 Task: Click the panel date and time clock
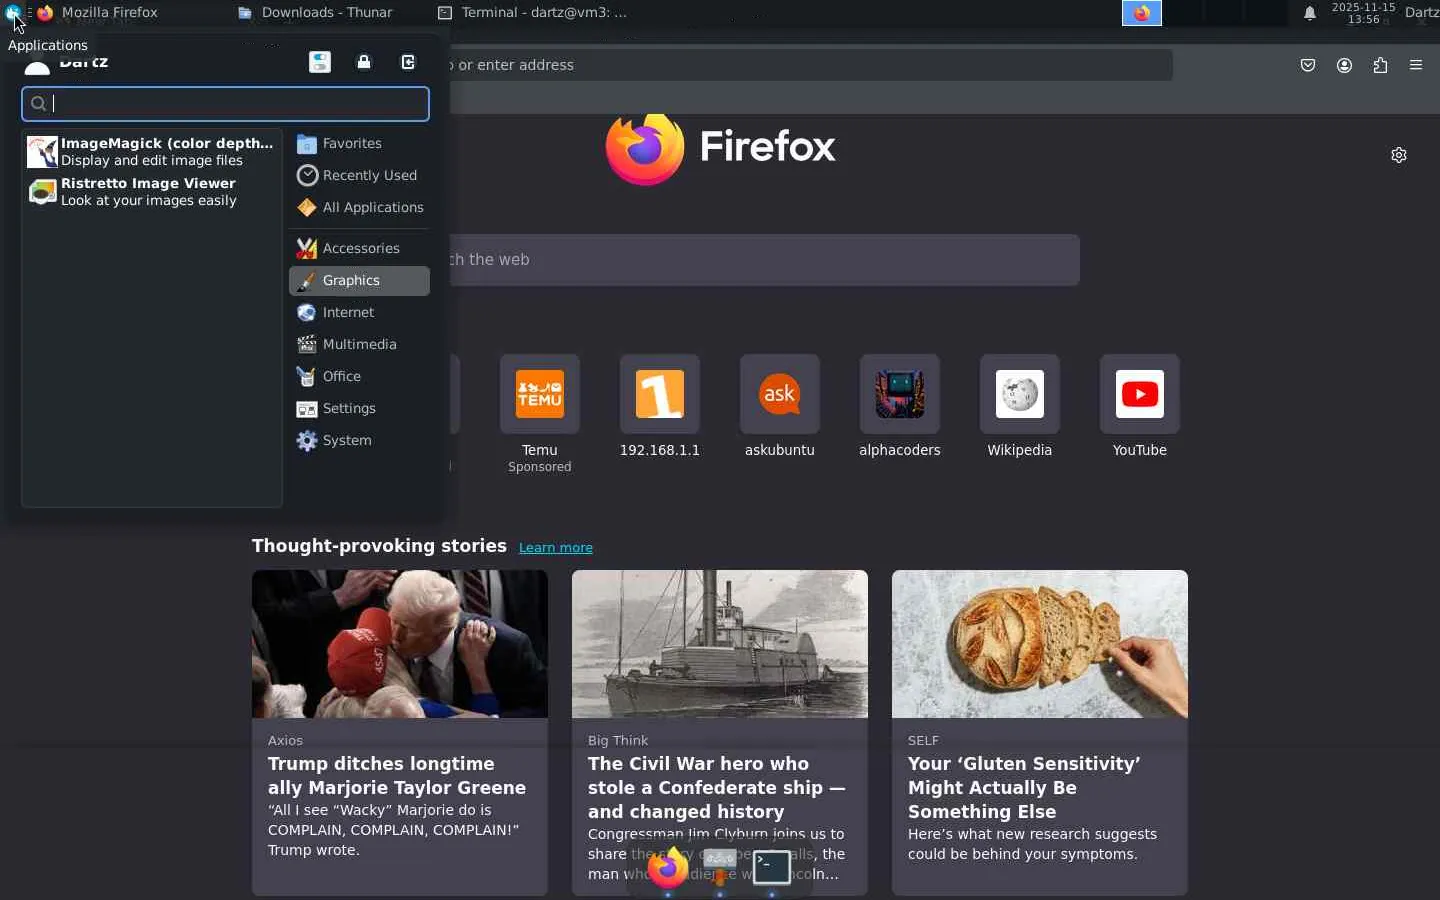1363,13
